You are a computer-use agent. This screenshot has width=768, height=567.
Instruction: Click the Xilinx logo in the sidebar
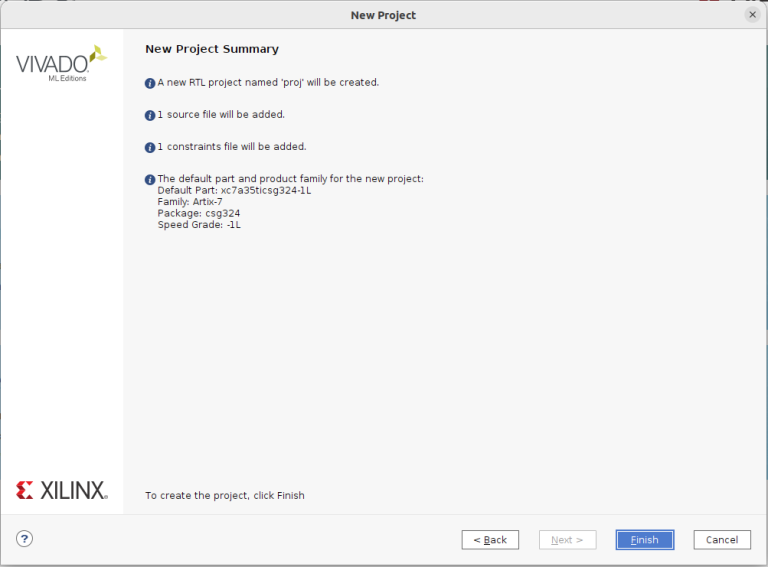[x=61, y=490]
